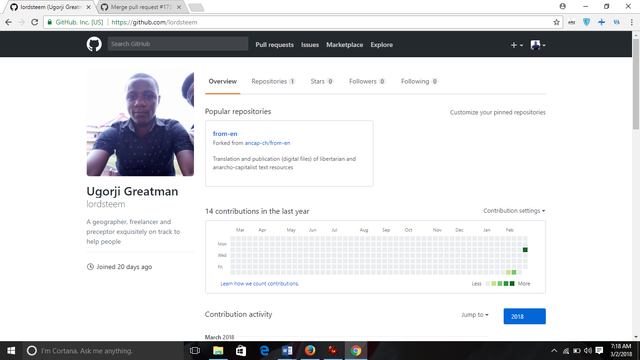Open the Action Center notification icon
Viewport: 640px width, 360px height.
599,351
